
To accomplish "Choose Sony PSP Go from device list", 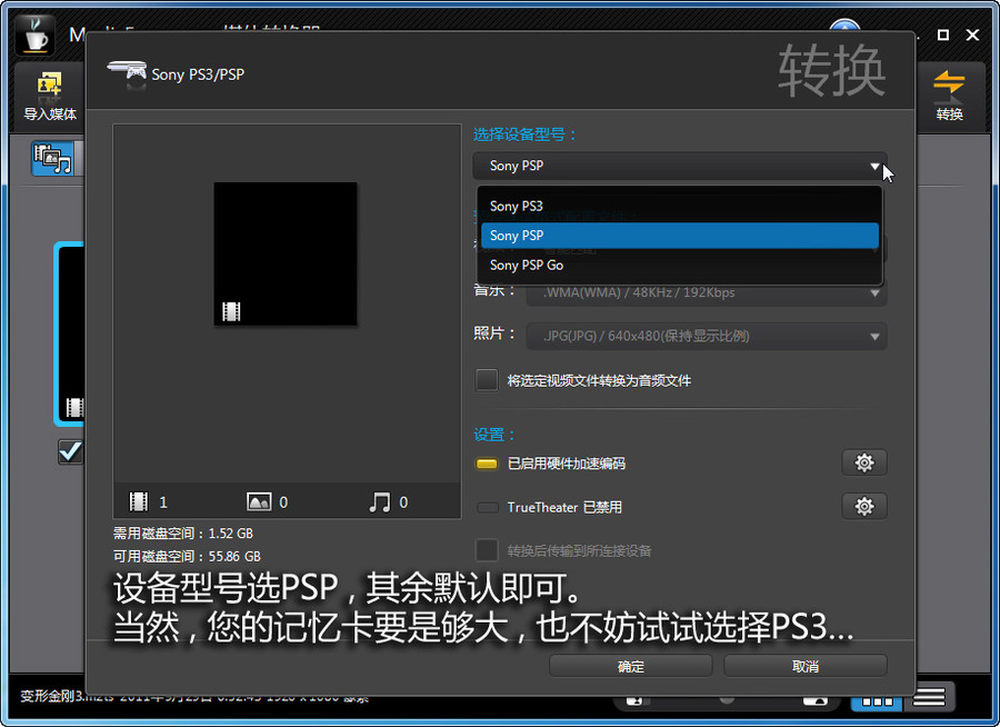I will pos(679,265).
